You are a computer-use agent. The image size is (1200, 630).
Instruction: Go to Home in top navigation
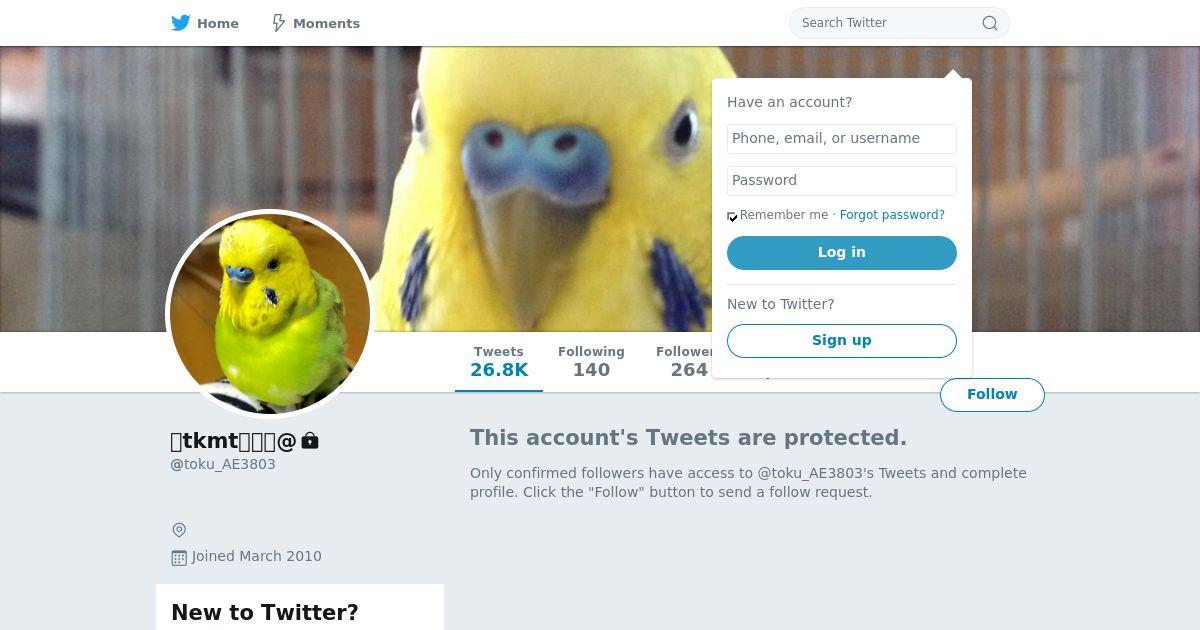click(x=205, y=23)
